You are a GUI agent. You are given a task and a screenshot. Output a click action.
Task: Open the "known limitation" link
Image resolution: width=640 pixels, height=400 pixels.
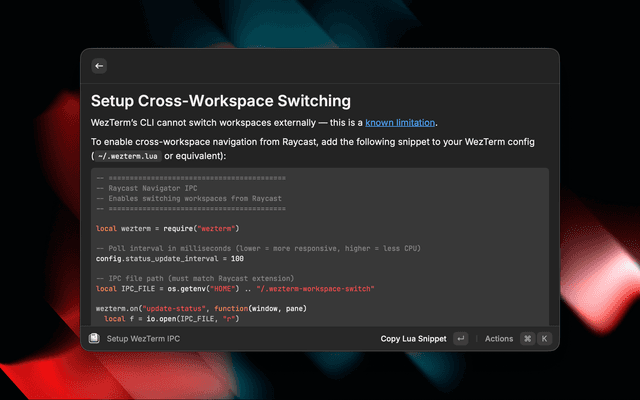click(400, 123)
